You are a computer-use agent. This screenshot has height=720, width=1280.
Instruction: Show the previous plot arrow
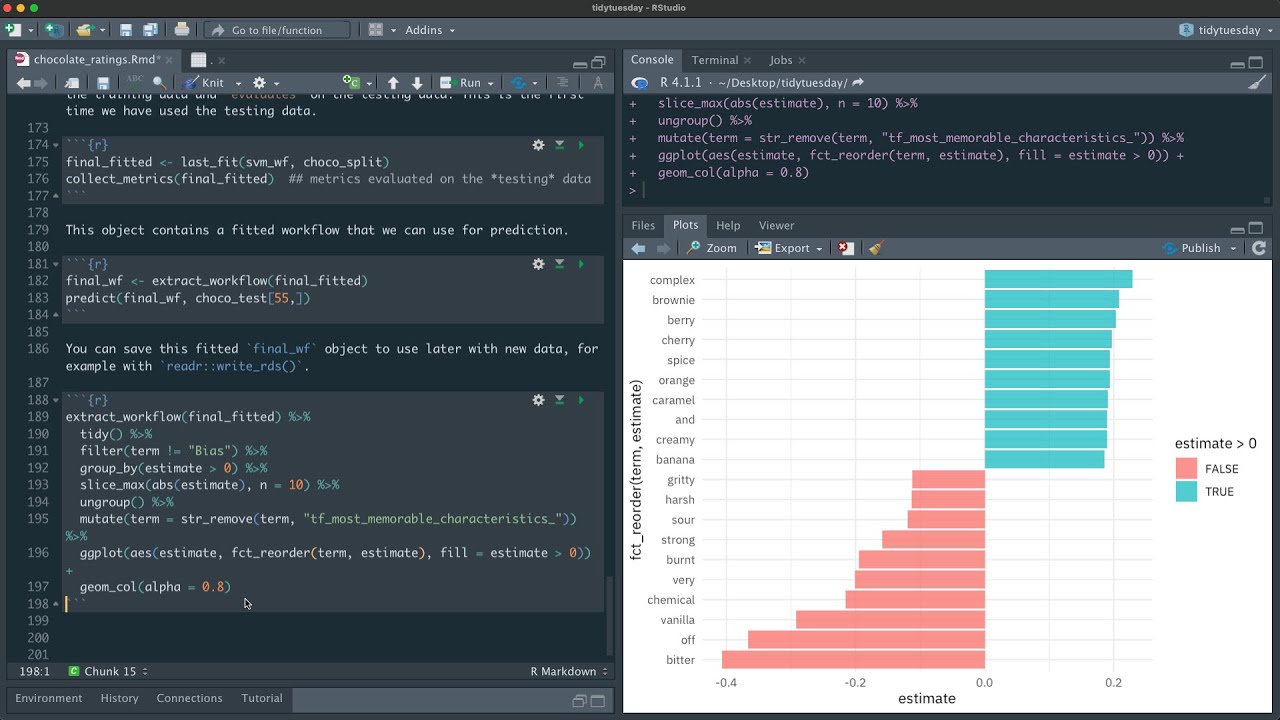pos(638,248)
